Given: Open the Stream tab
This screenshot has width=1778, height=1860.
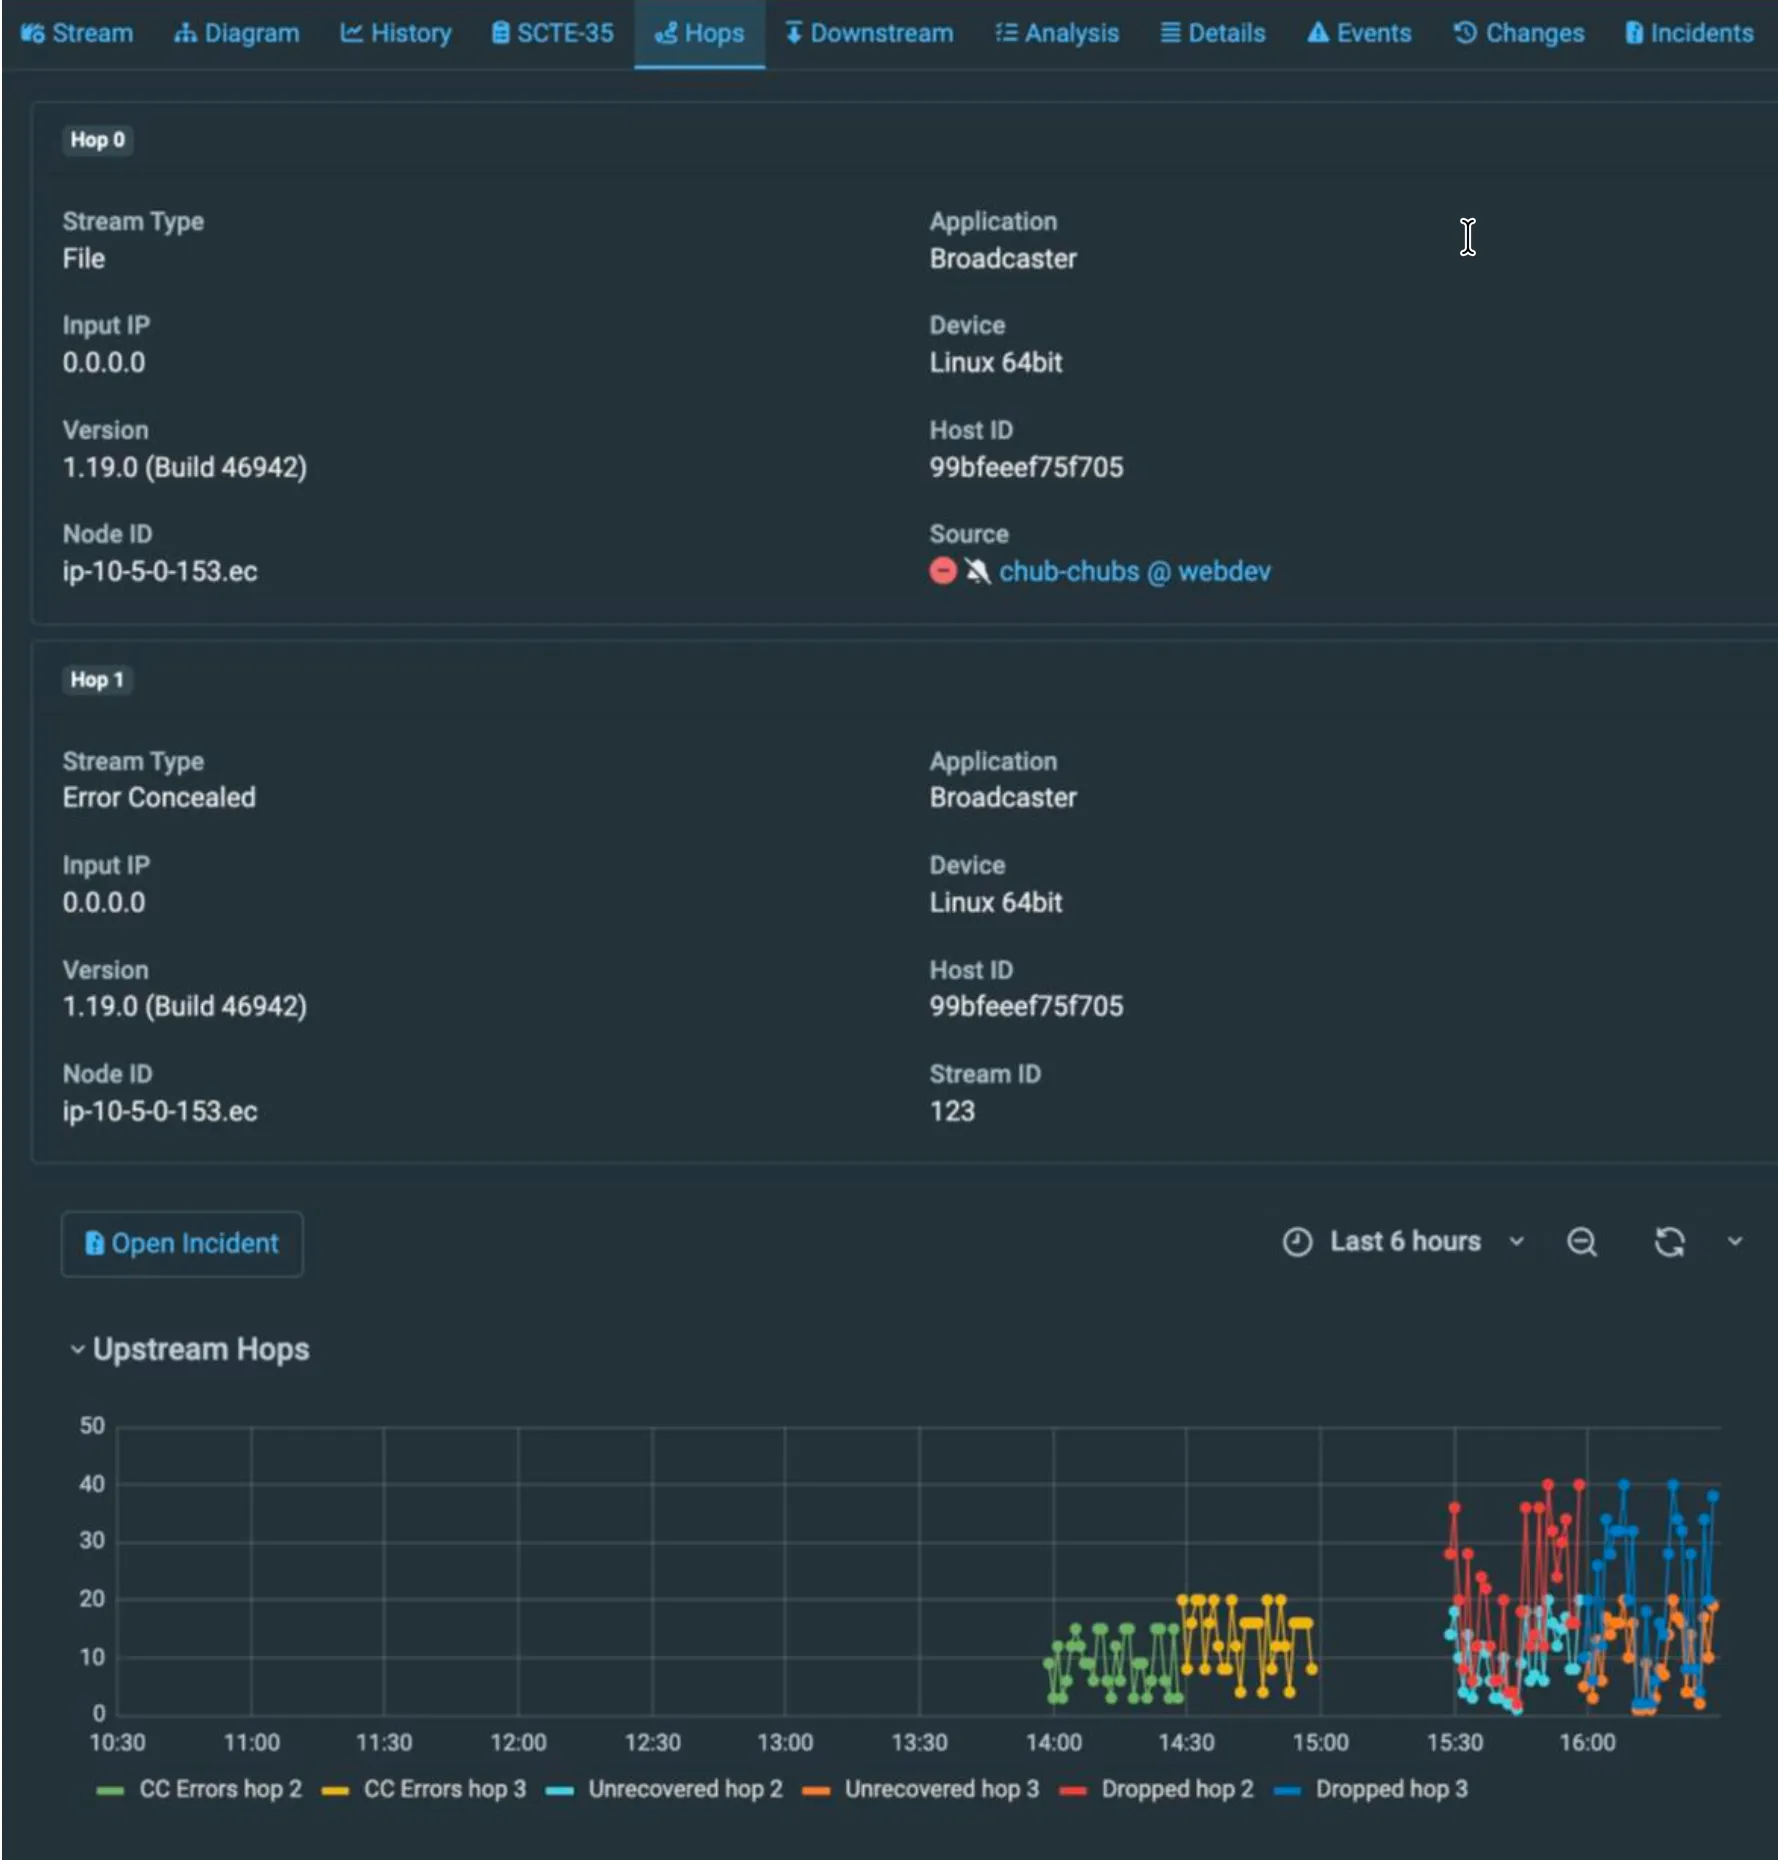Looking at the screenshot, I should pos(77,33).
